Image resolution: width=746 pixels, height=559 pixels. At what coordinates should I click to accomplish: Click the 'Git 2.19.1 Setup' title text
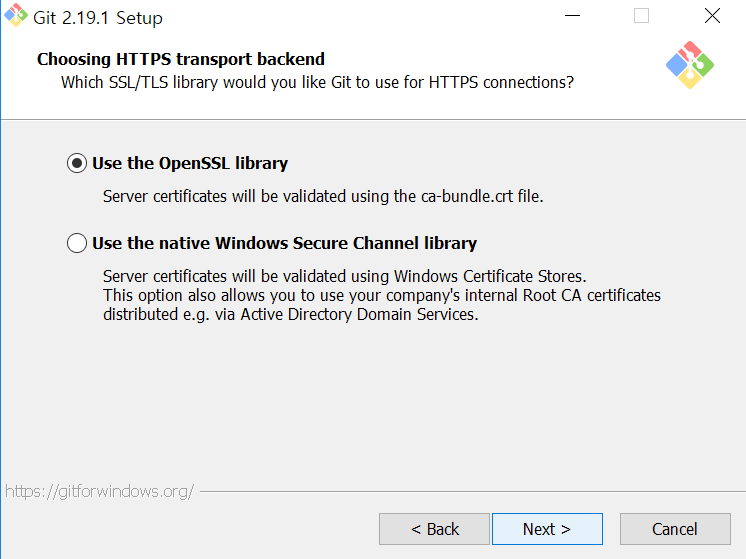98,18
